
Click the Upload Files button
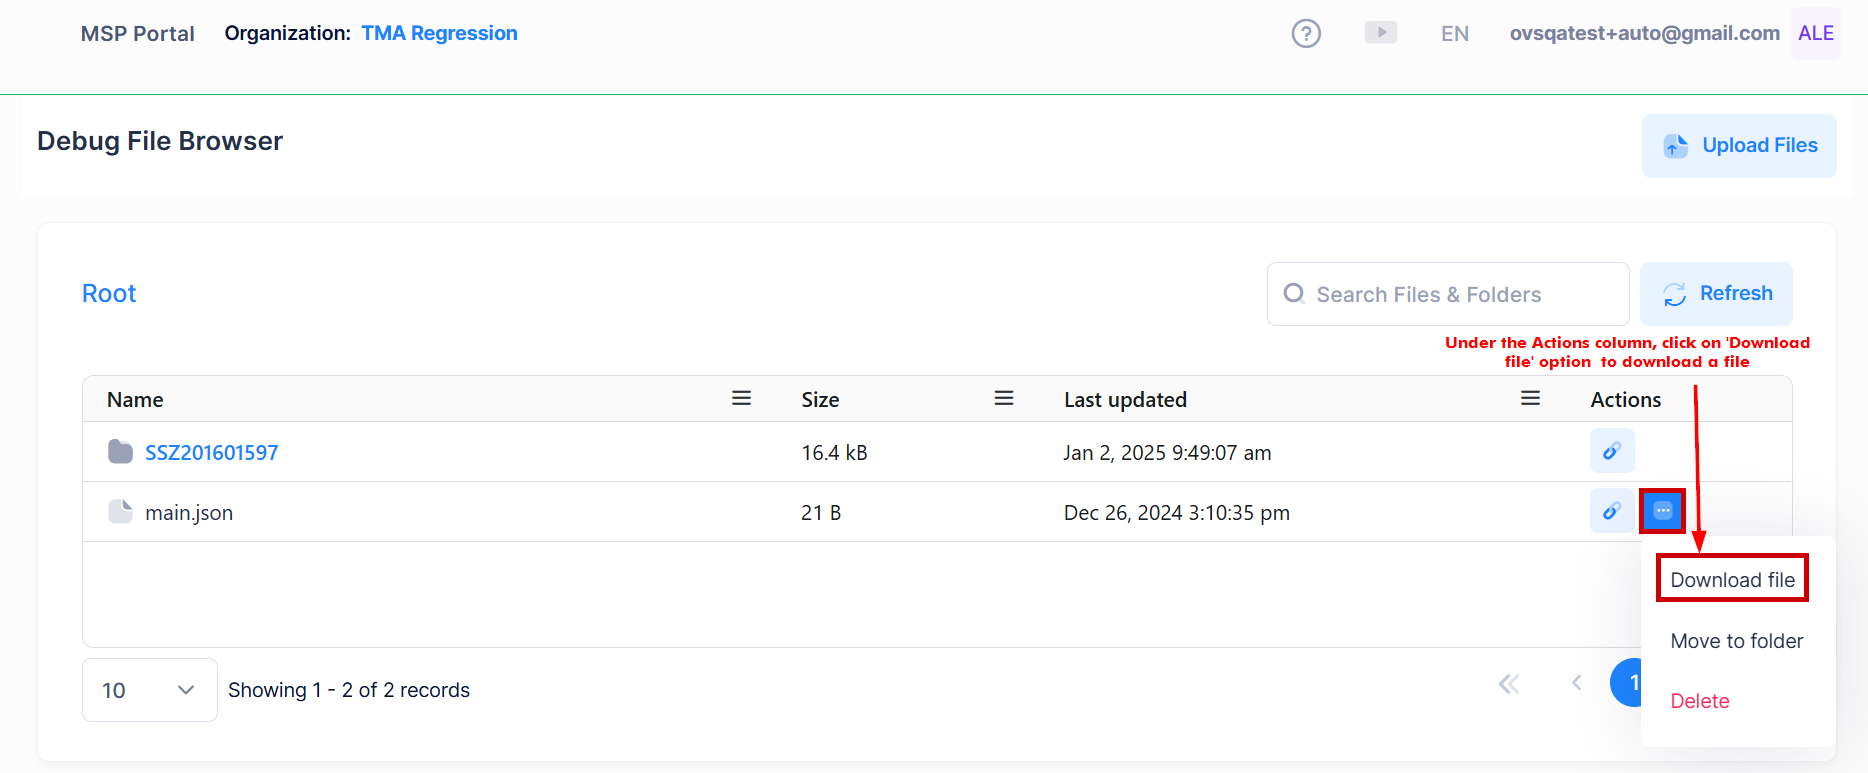pyautogui.click(x=1739, y=146)
